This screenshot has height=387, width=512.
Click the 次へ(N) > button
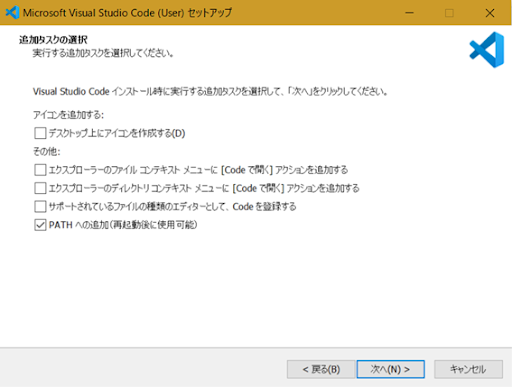(391, 369)
